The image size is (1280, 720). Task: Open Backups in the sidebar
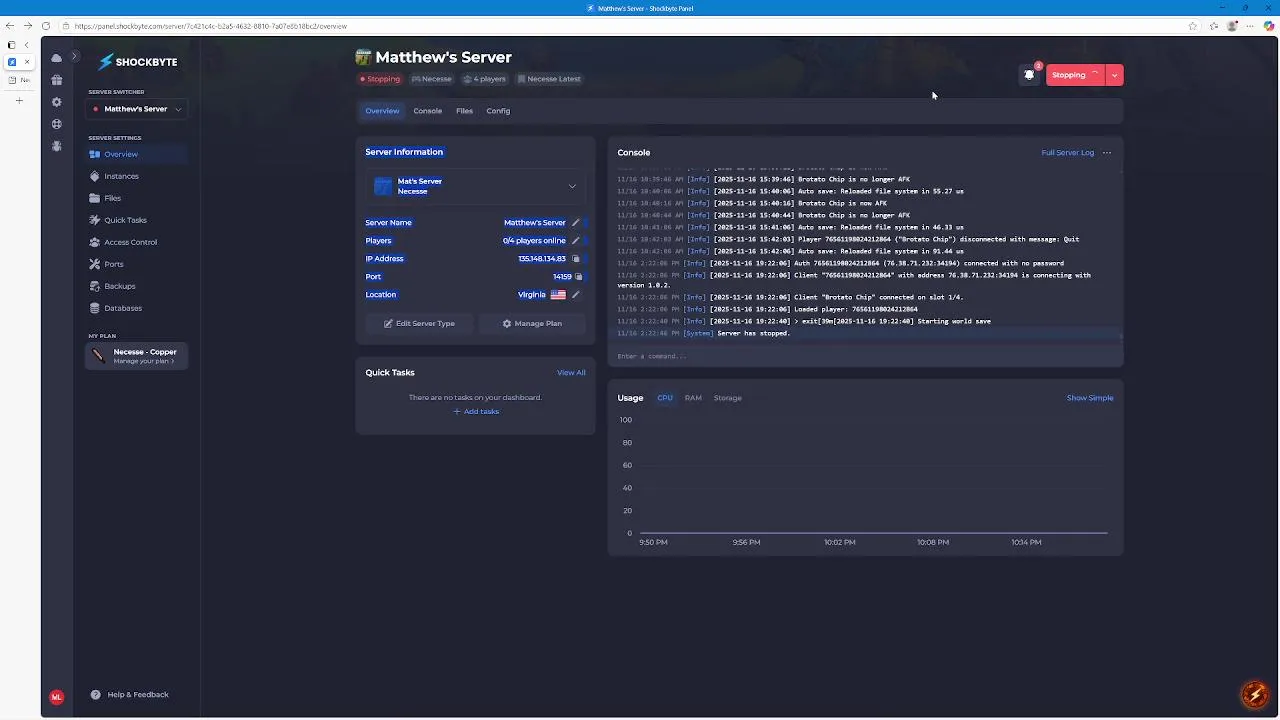pos(136,286)
